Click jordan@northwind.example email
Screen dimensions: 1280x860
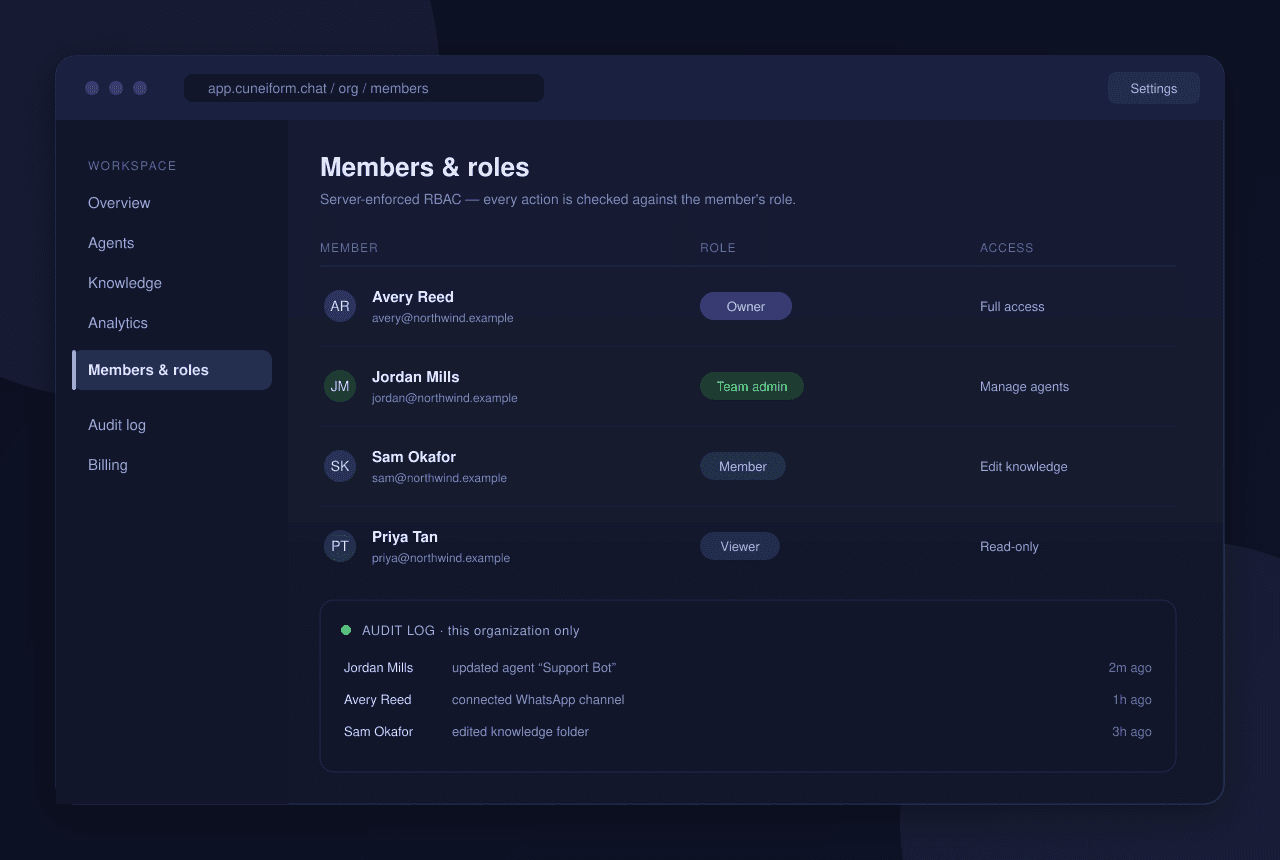445,398
